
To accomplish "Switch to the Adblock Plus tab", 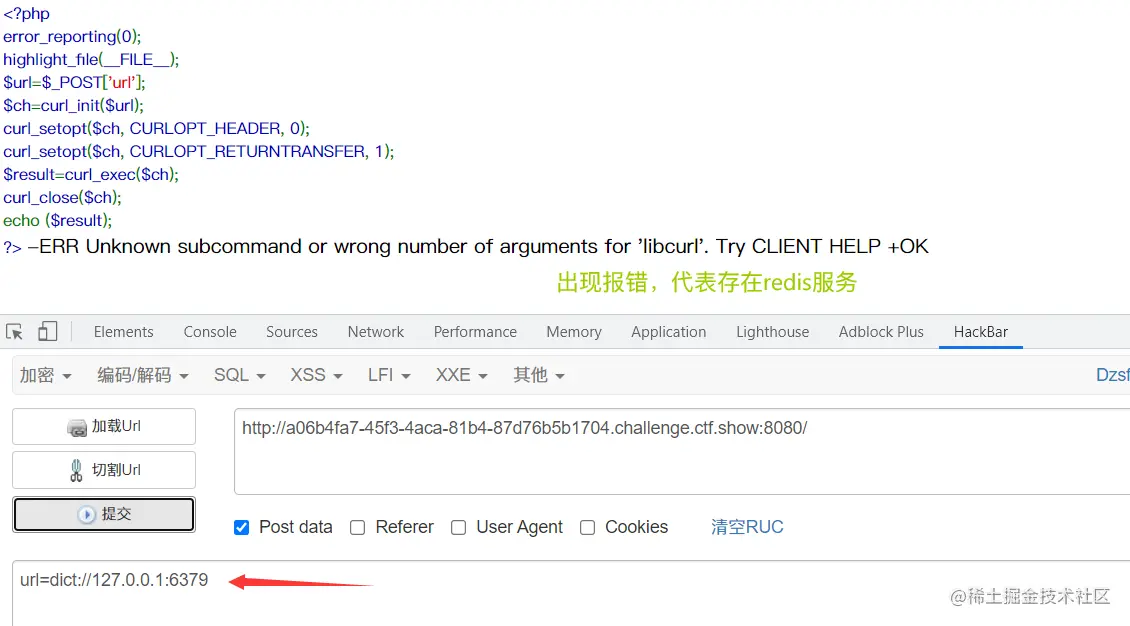I will pyautogui.click(x=881, y=332).
